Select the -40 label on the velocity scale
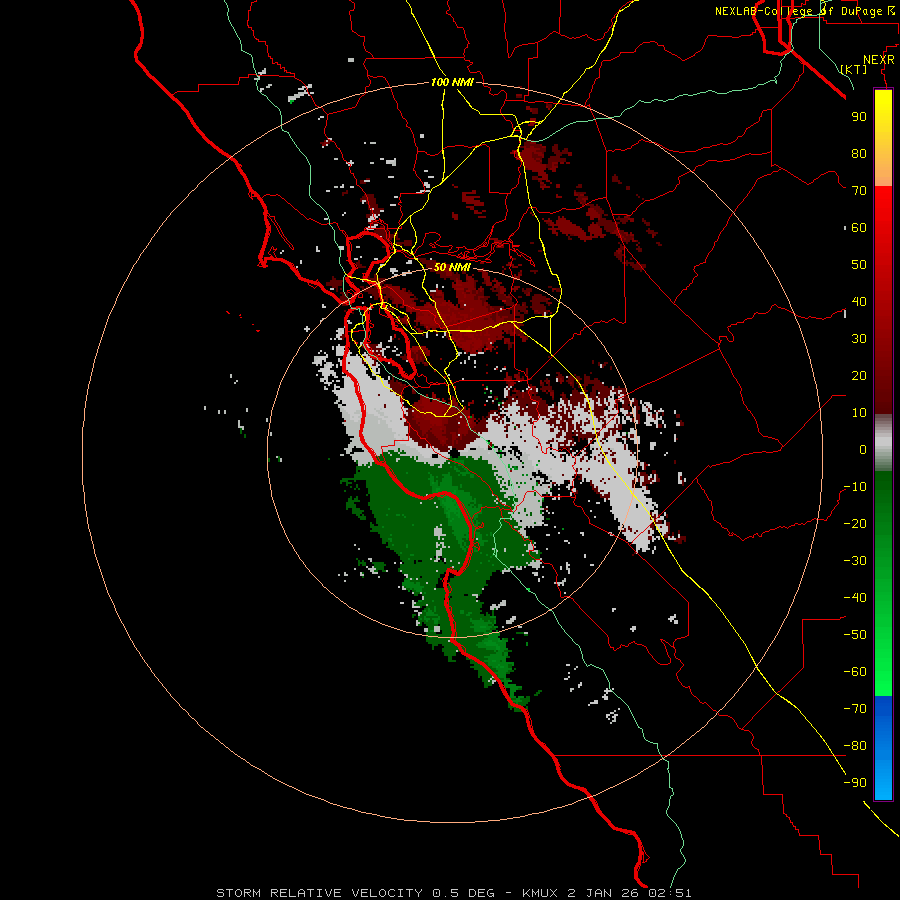The height and width of the screenshot is (900, 900). click(855, 598)
